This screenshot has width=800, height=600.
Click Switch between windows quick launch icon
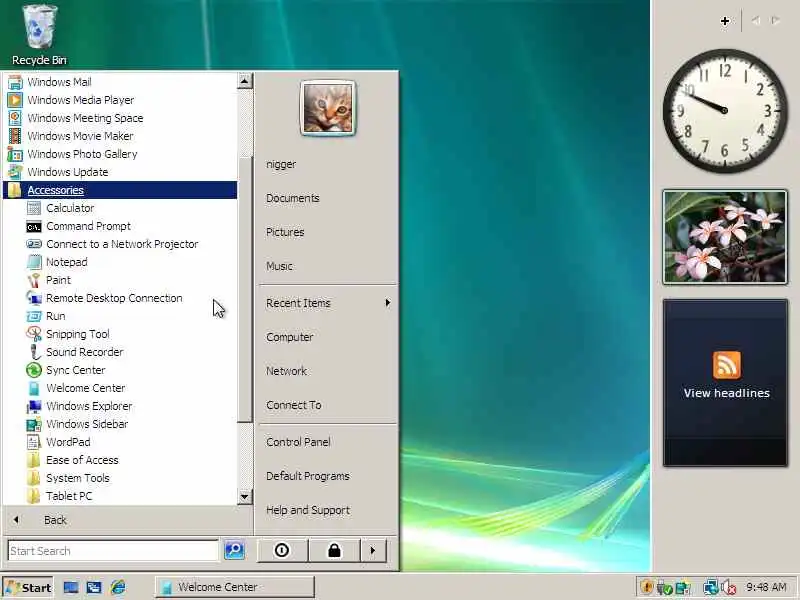94,587
